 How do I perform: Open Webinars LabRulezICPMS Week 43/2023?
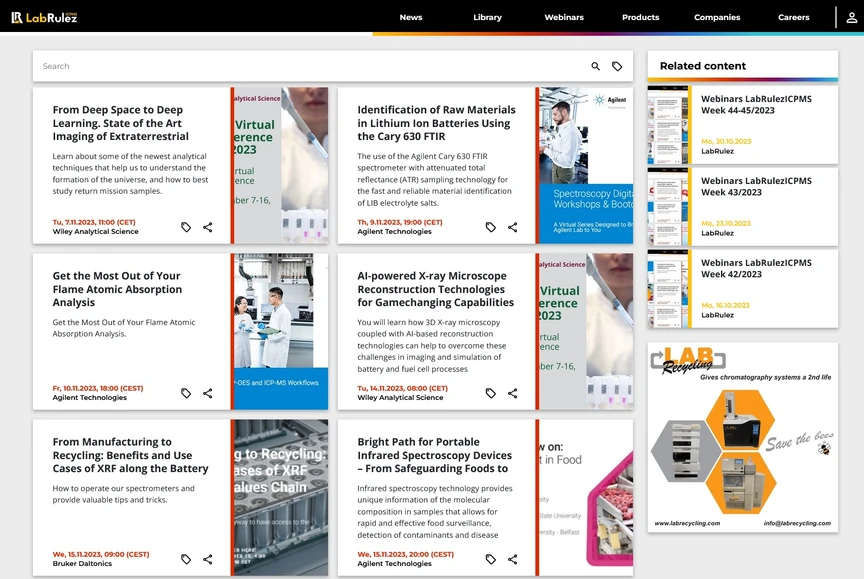click(756, 187)
